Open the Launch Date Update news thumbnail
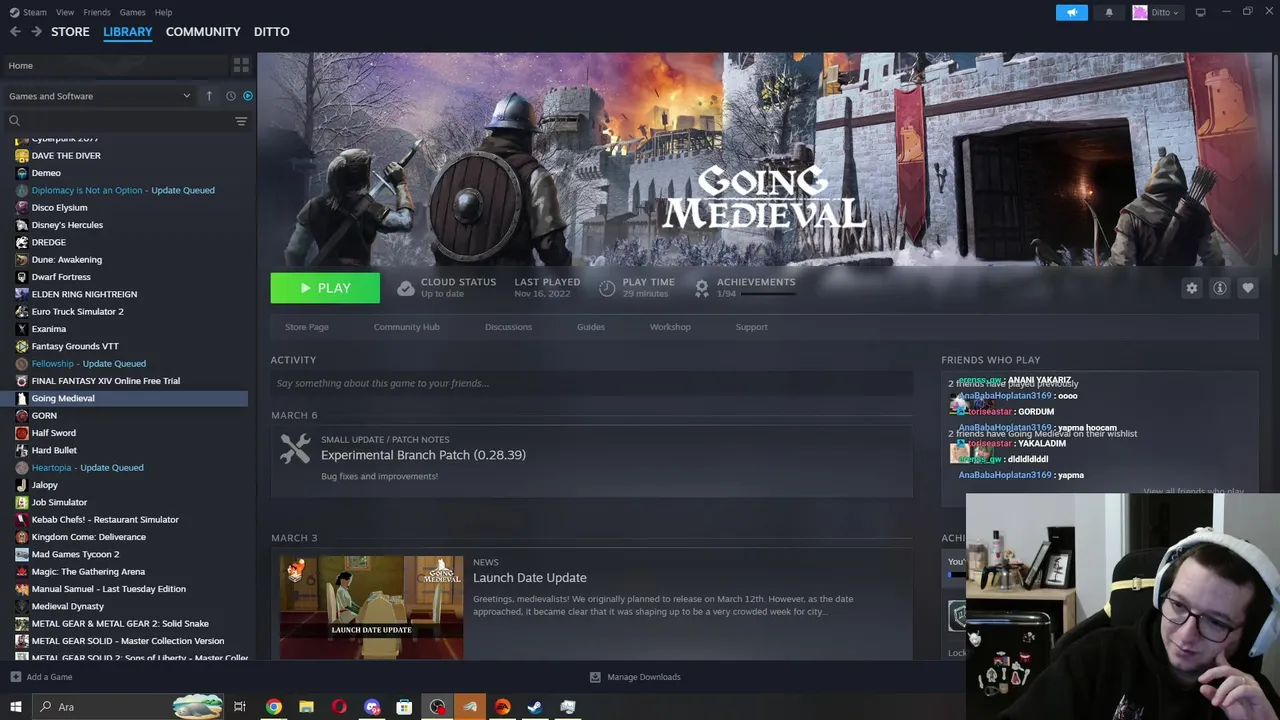This screenshot has width=1280, height=720. coord(371,607)
